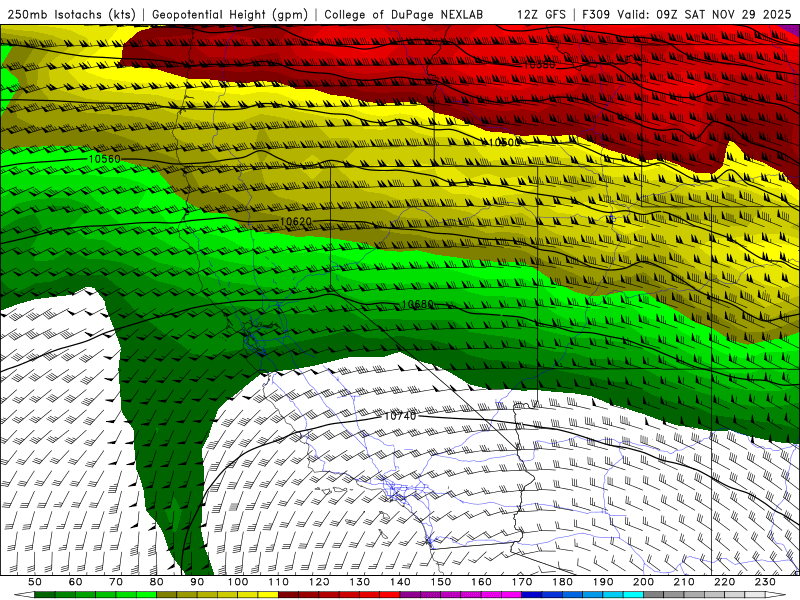Click the 110 knot colorbar label
Image resolution: width=800 pixels, height=600 pixels.
click(279, 582)
